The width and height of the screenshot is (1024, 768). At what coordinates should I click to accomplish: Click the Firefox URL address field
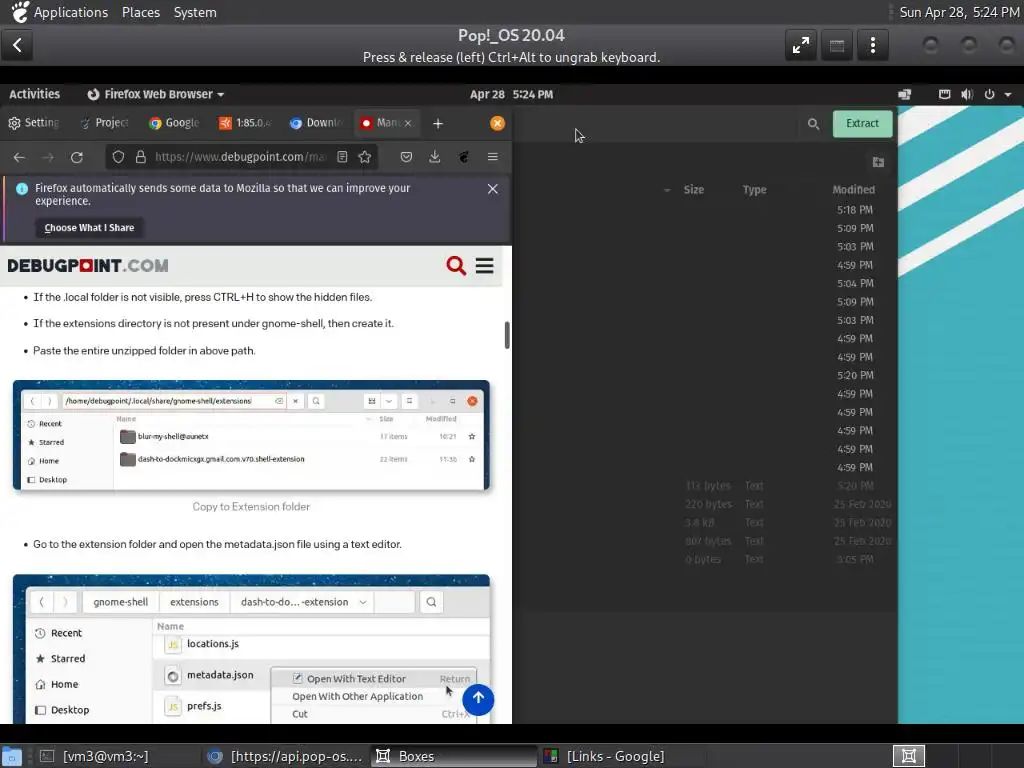[240, 157]
